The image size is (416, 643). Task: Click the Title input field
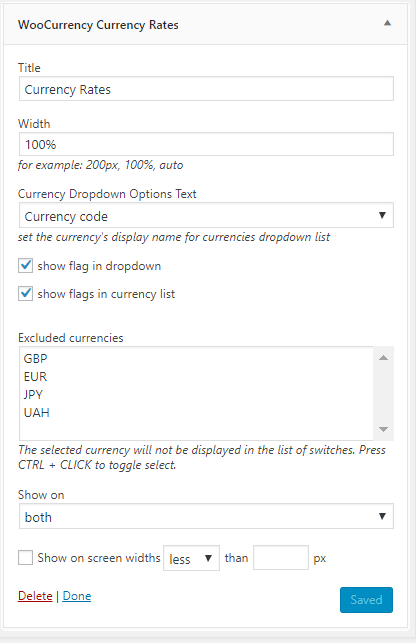click(206, 89)
